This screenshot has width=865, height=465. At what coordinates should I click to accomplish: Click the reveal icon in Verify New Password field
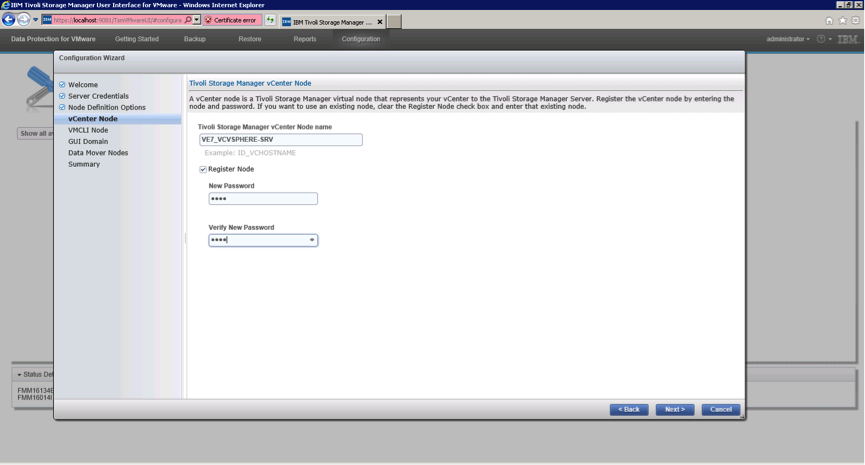(x=312, y=240)
